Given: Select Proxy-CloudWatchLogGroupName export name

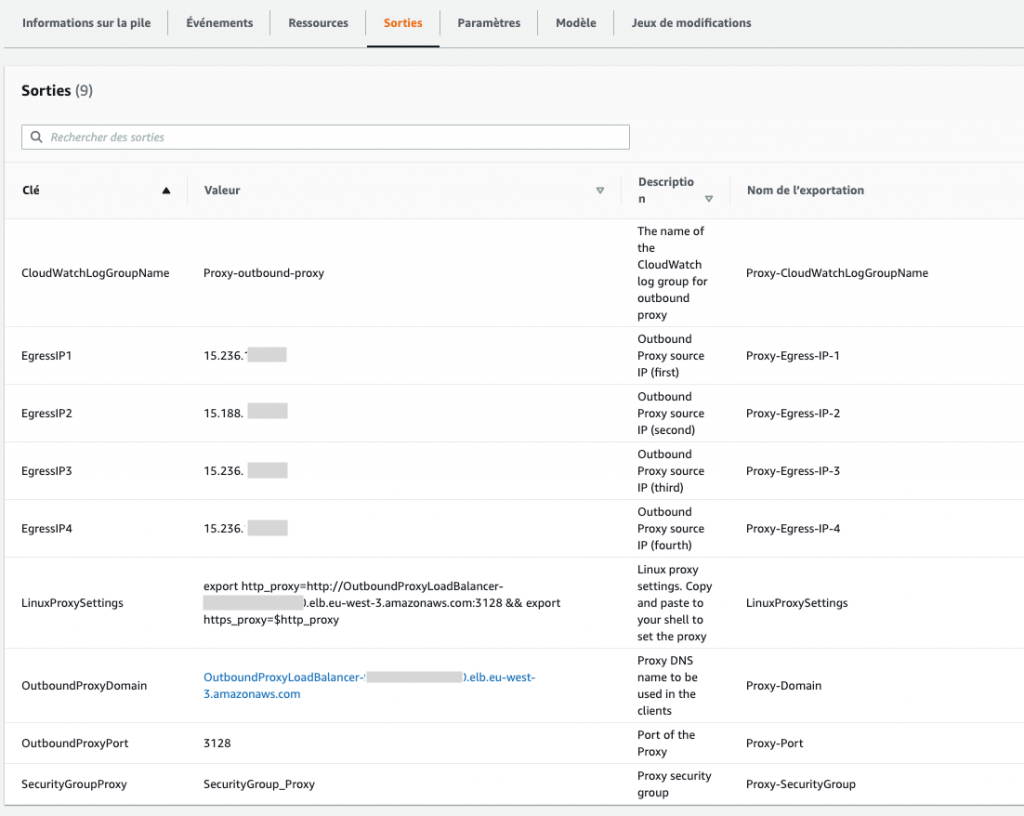Looking at the screenshot, I should (x=837, y=273).
